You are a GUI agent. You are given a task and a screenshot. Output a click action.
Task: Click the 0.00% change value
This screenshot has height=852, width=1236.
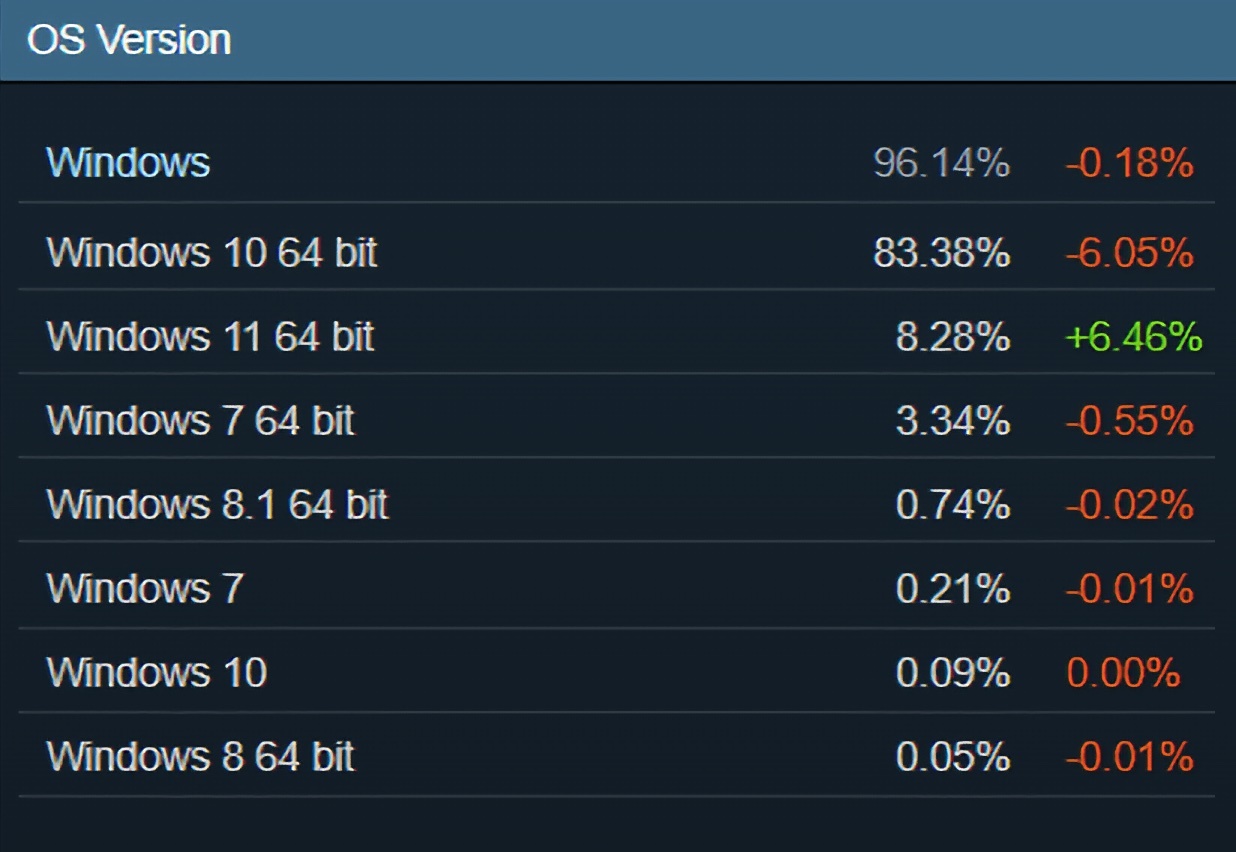[x=1123, y=673]
